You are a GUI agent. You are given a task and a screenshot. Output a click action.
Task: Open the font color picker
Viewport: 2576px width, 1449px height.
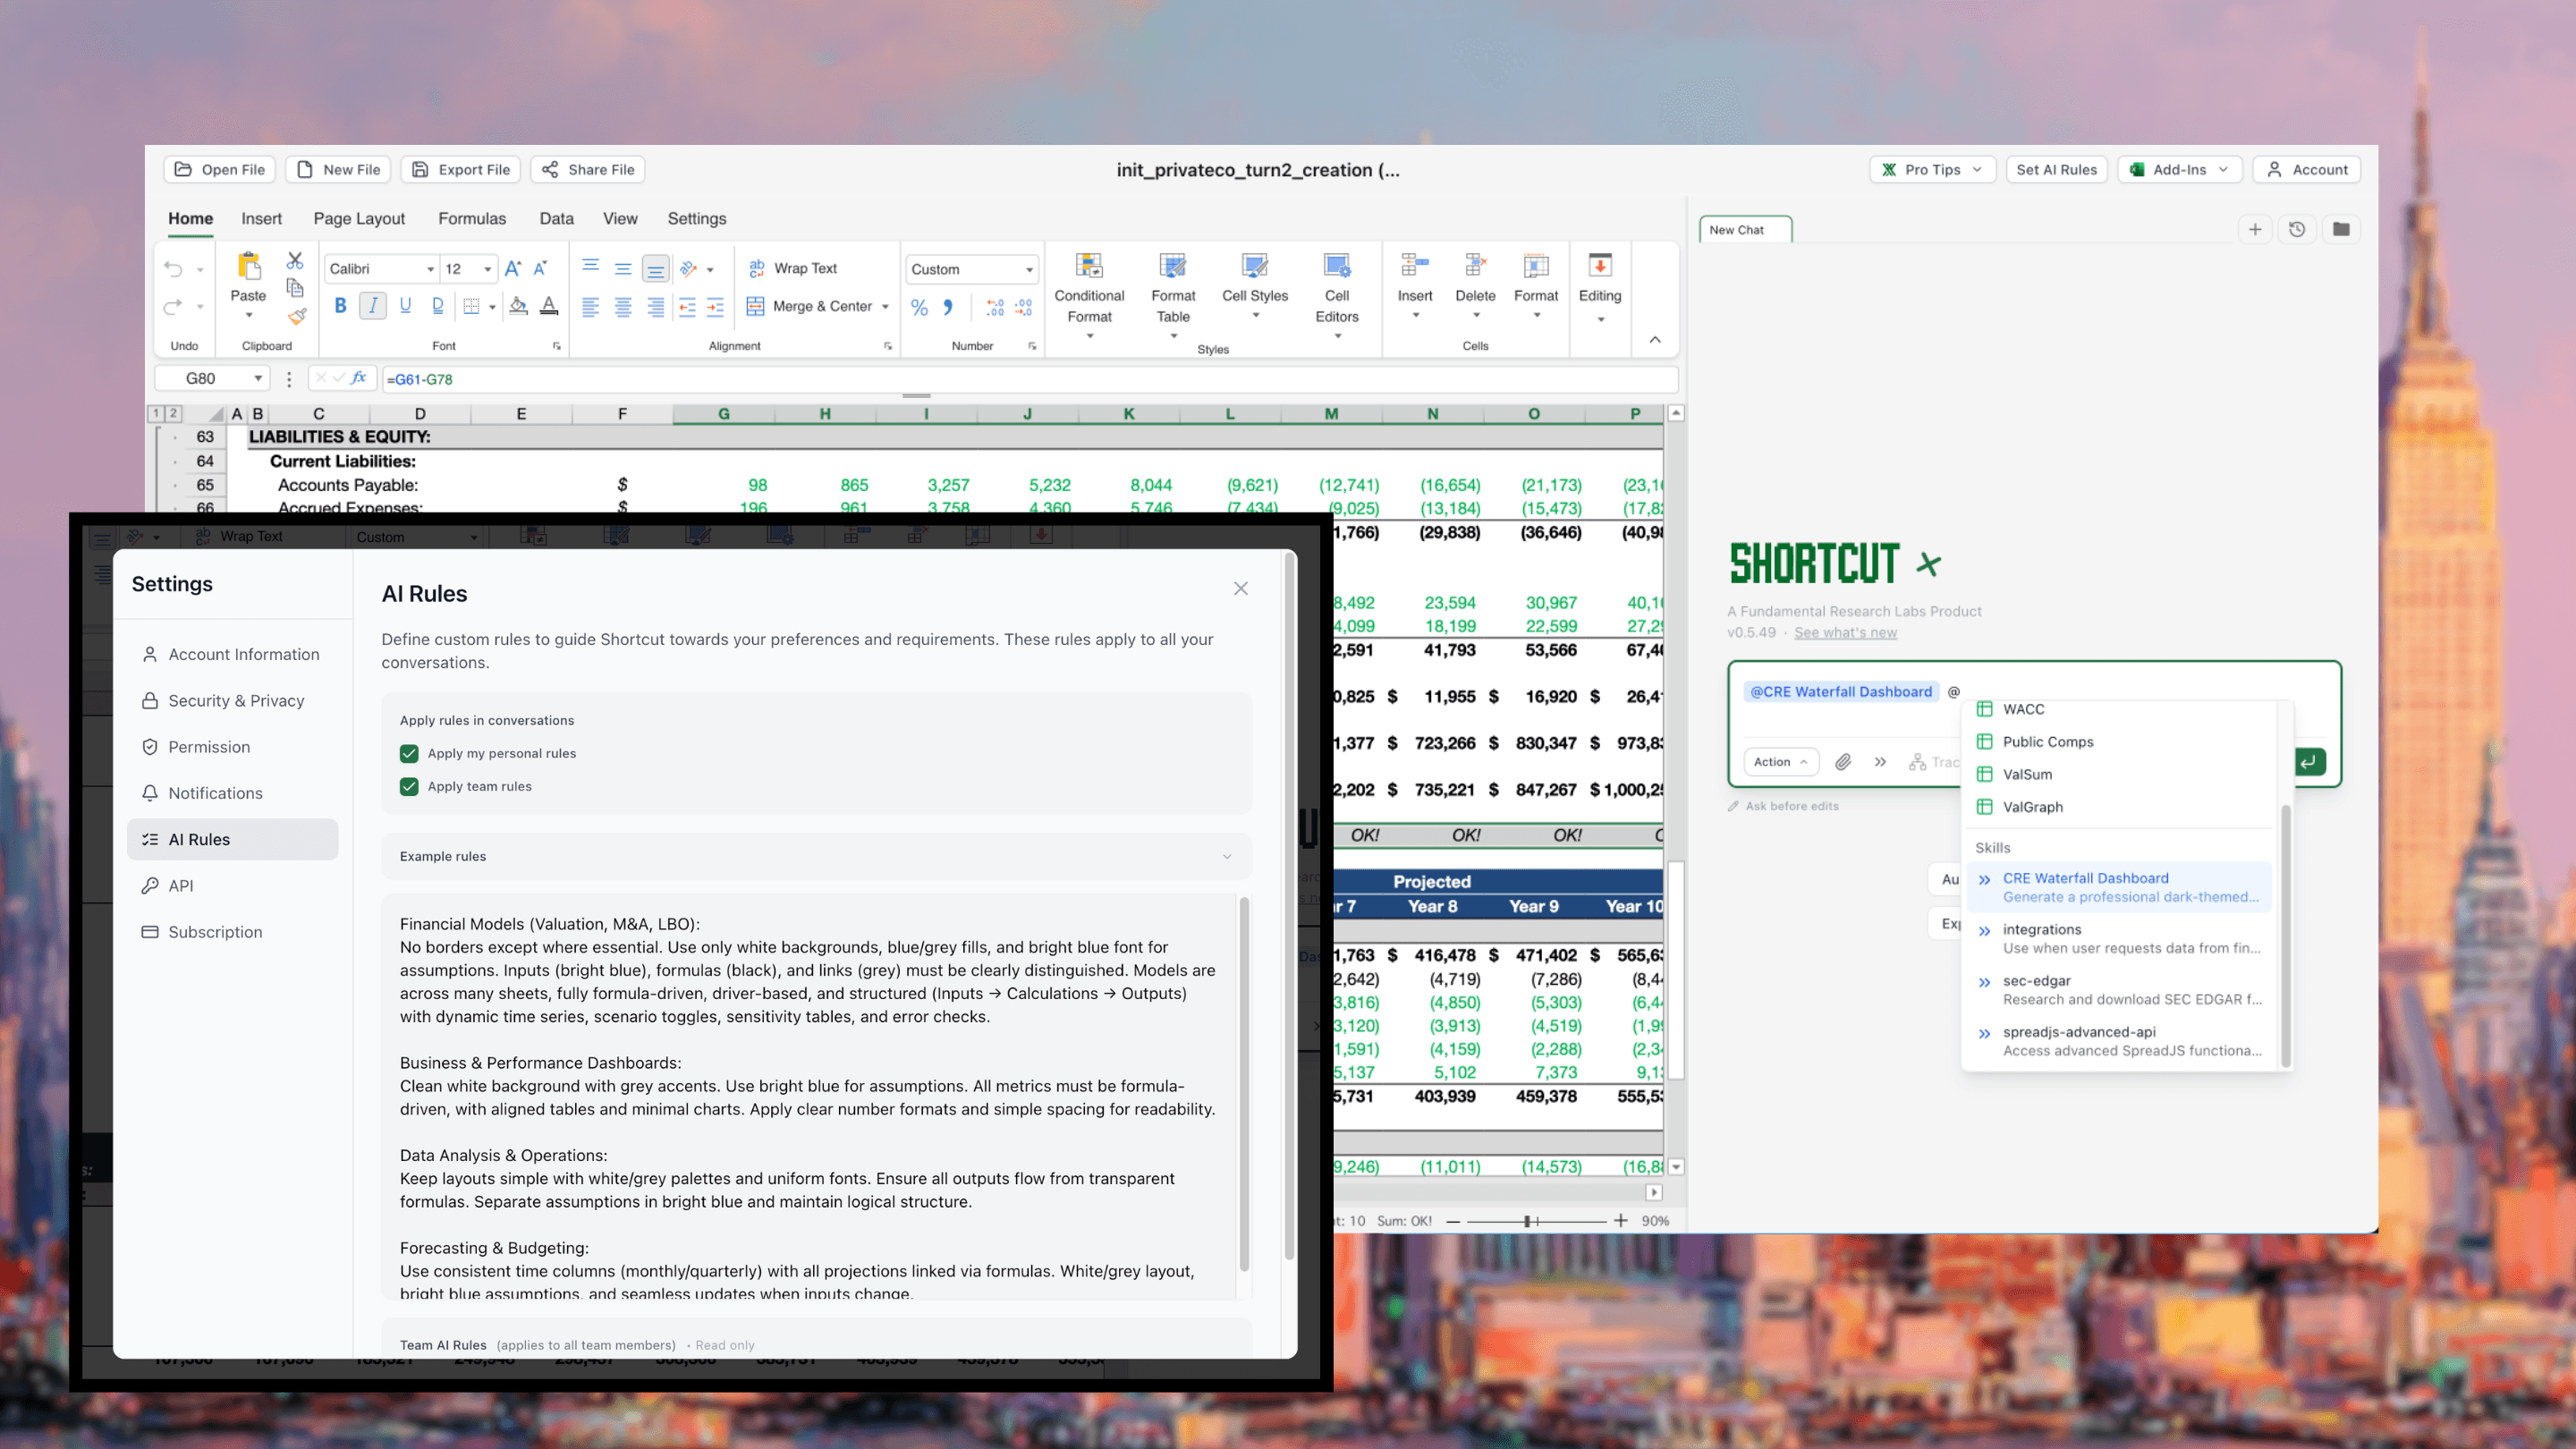pyautogui.click(x=549, y=306)
